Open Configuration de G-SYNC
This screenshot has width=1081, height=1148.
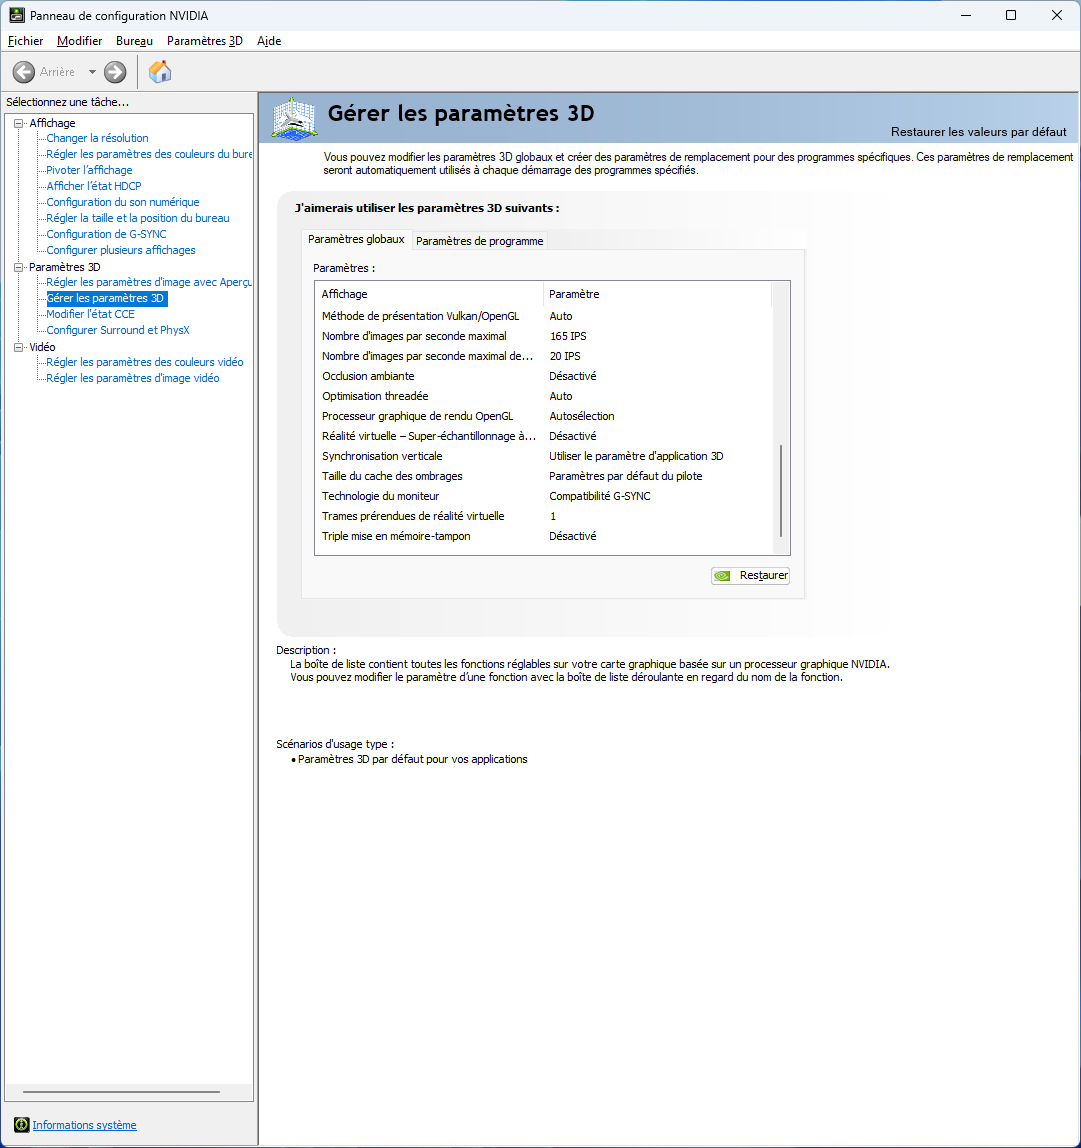(106, 234)
